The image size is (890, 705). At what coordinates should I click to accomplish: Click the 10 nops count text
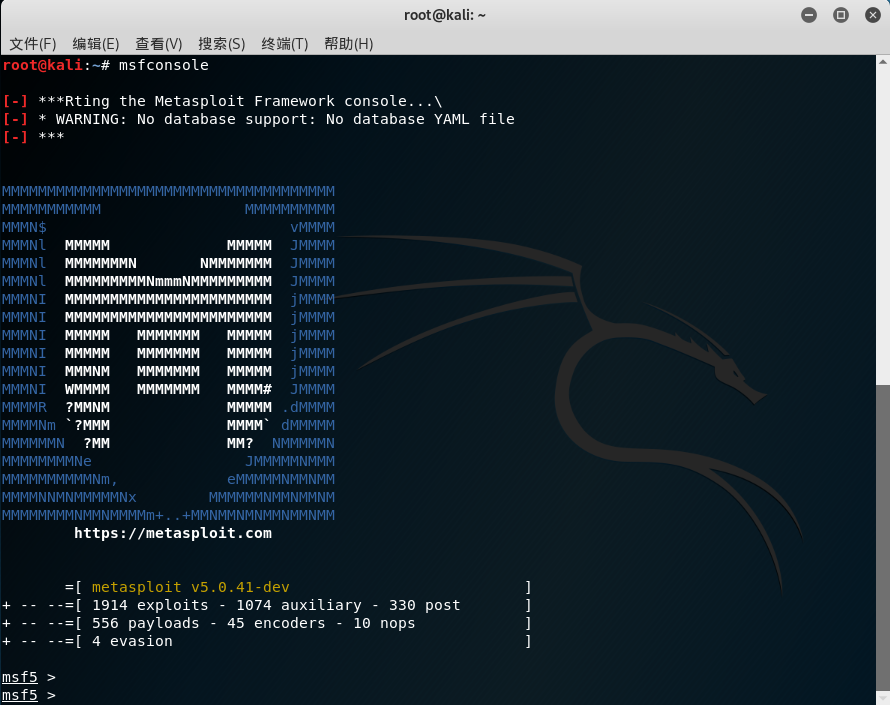coord(384,623)
